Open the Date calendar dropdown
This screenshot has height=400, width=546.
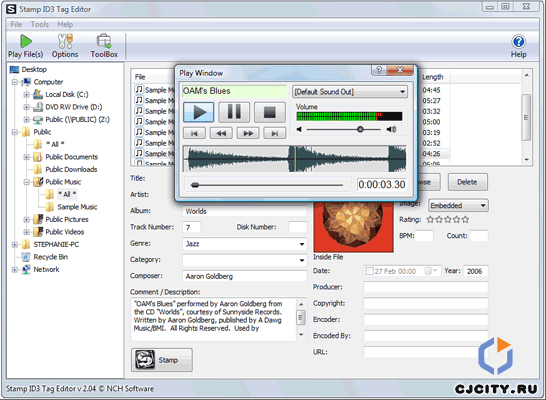coord(431,271)
